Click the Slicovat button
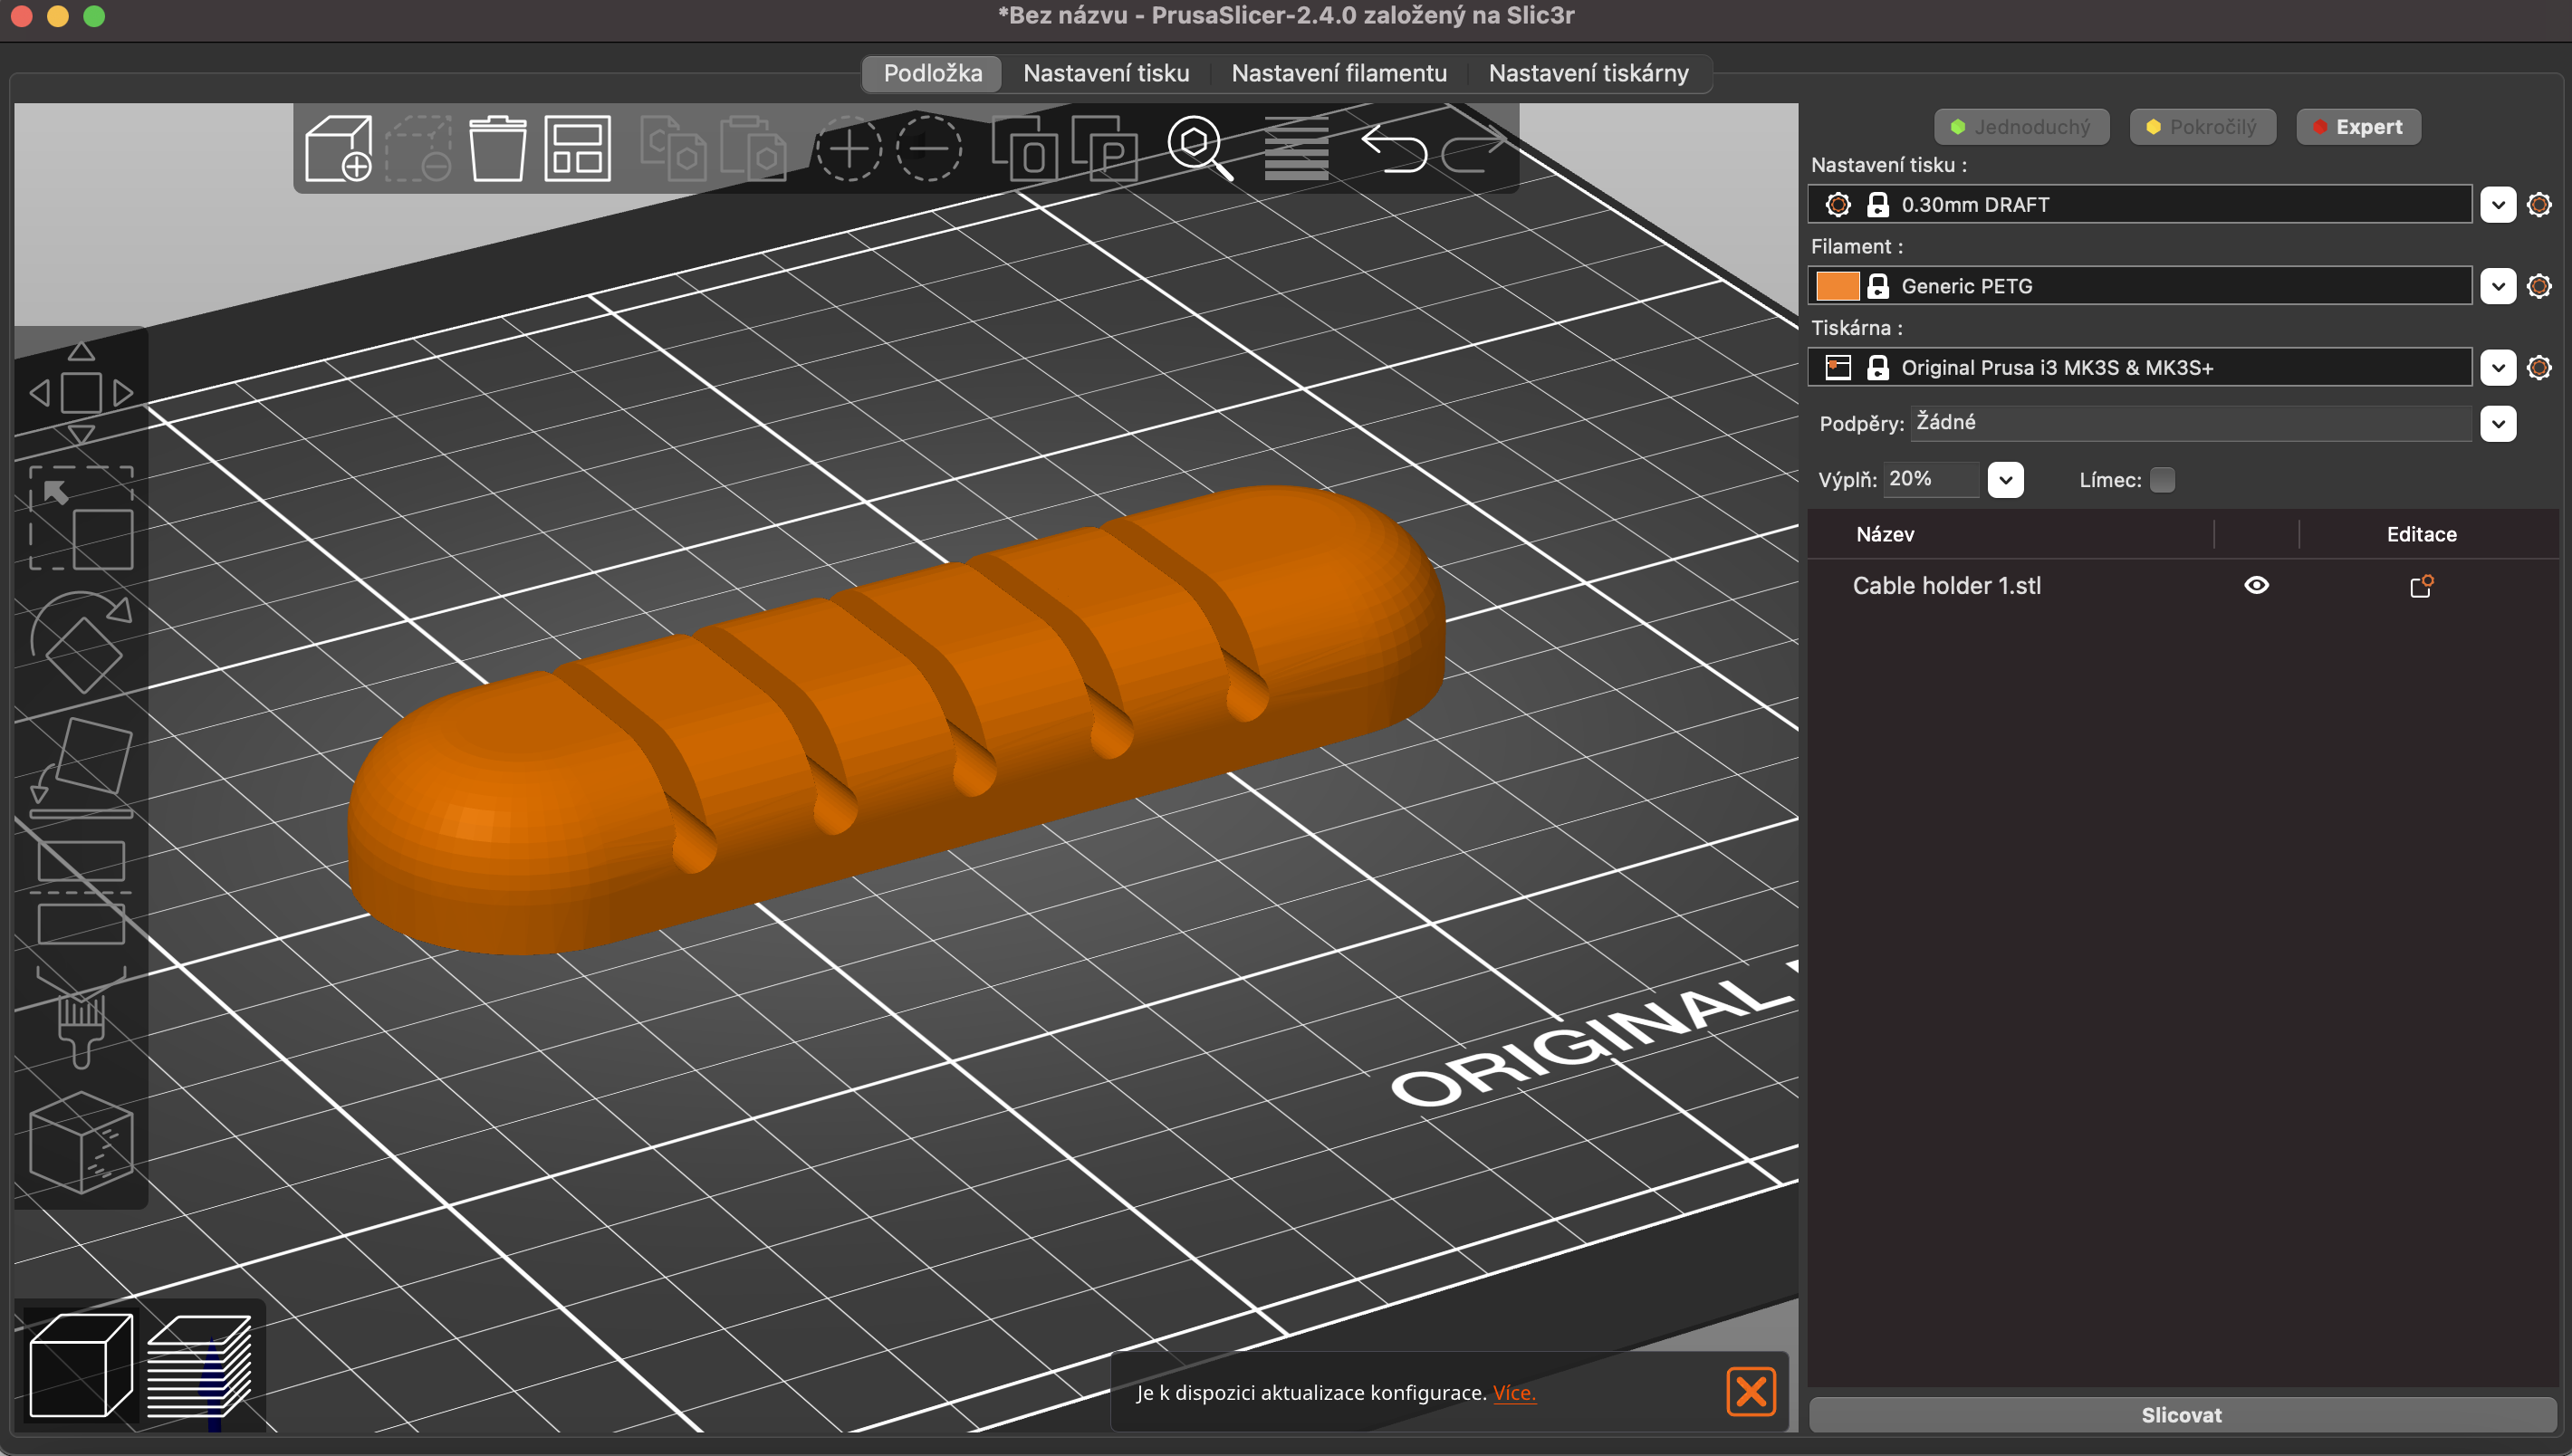 (x=2181, y=1415)
